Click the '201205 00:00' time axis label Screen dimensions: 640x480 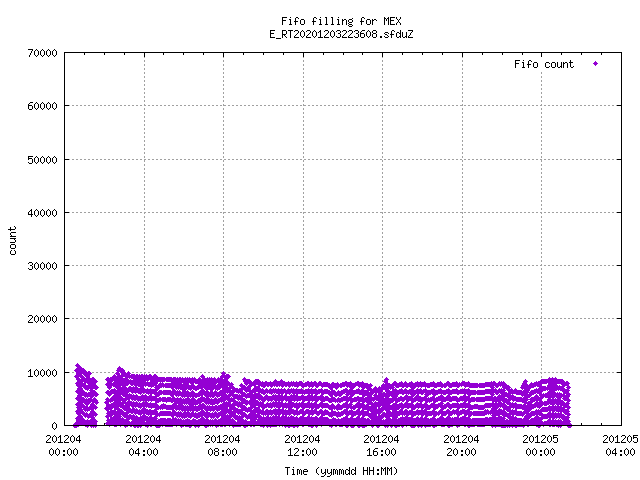[541, 445]
